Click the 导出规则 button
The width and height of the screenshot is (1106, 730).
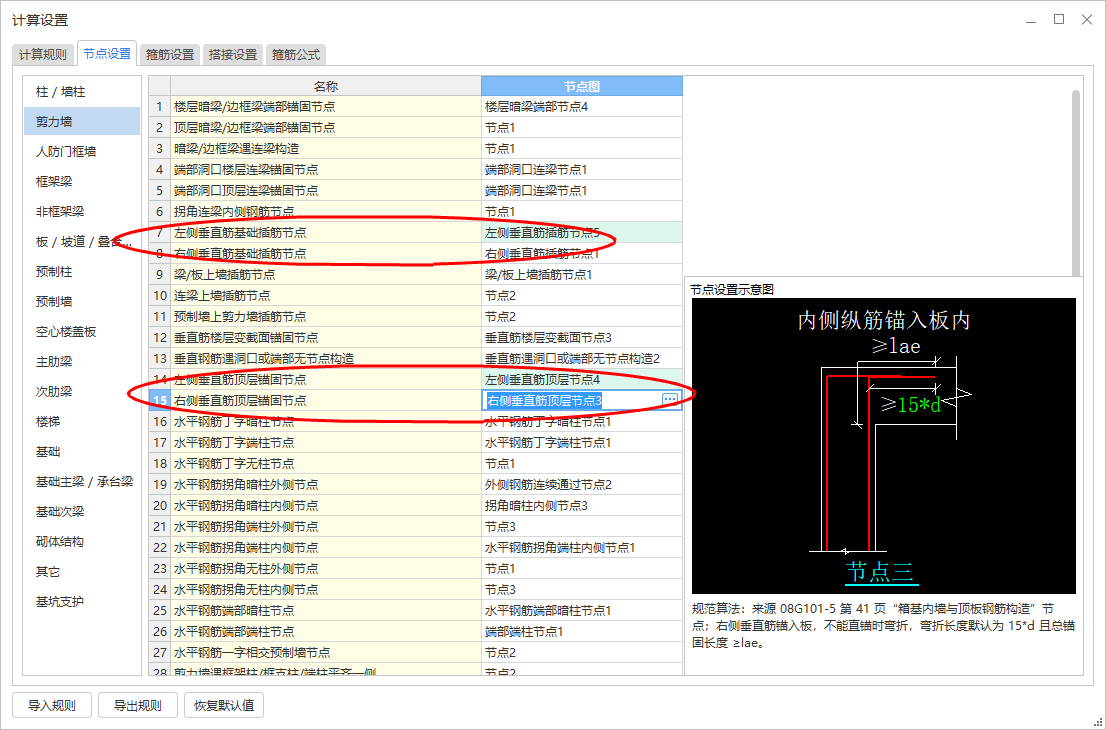pos(138,705)
